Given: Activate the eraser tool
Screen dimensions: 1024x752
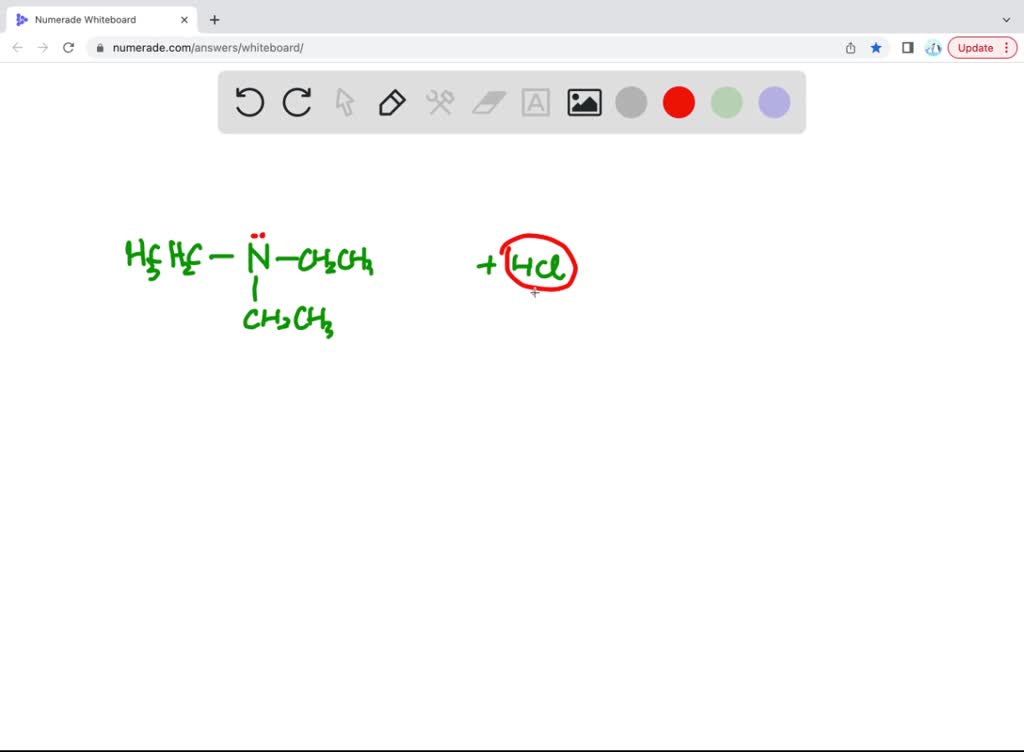Looking at the screenshot, I should pos(488,102).
